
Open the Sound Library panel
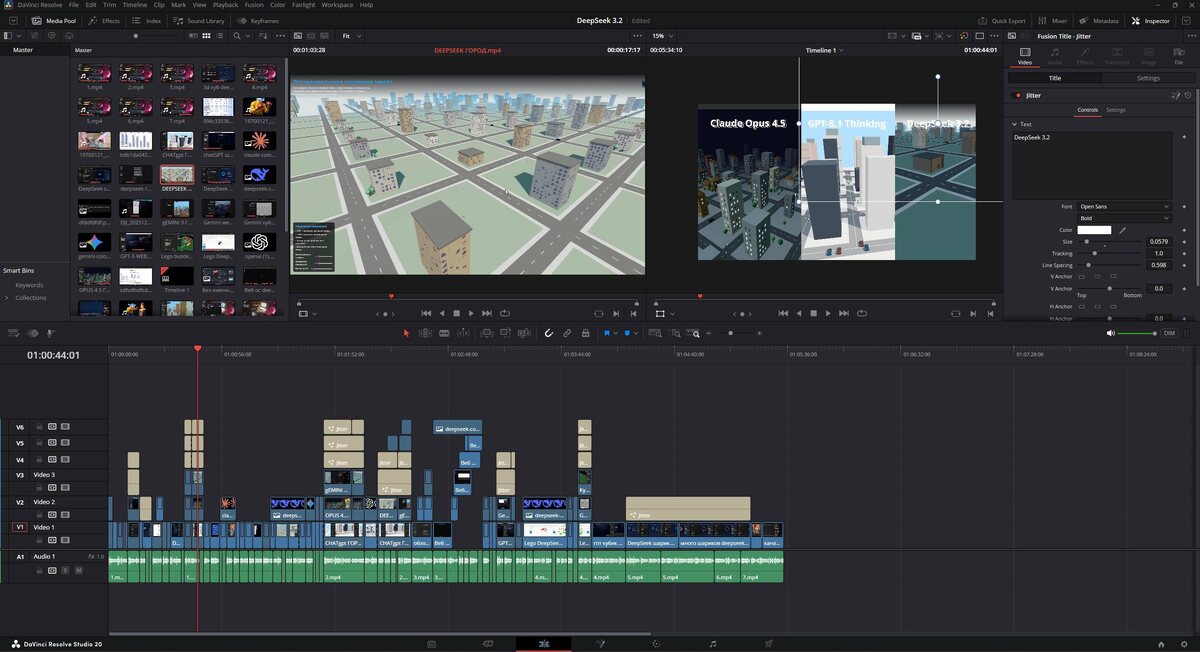(200, 20)
